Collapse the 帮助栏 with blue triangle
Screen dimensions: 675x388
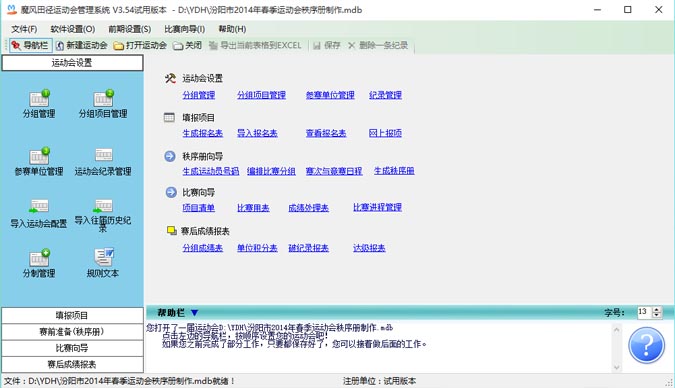(x=195, y=313)
